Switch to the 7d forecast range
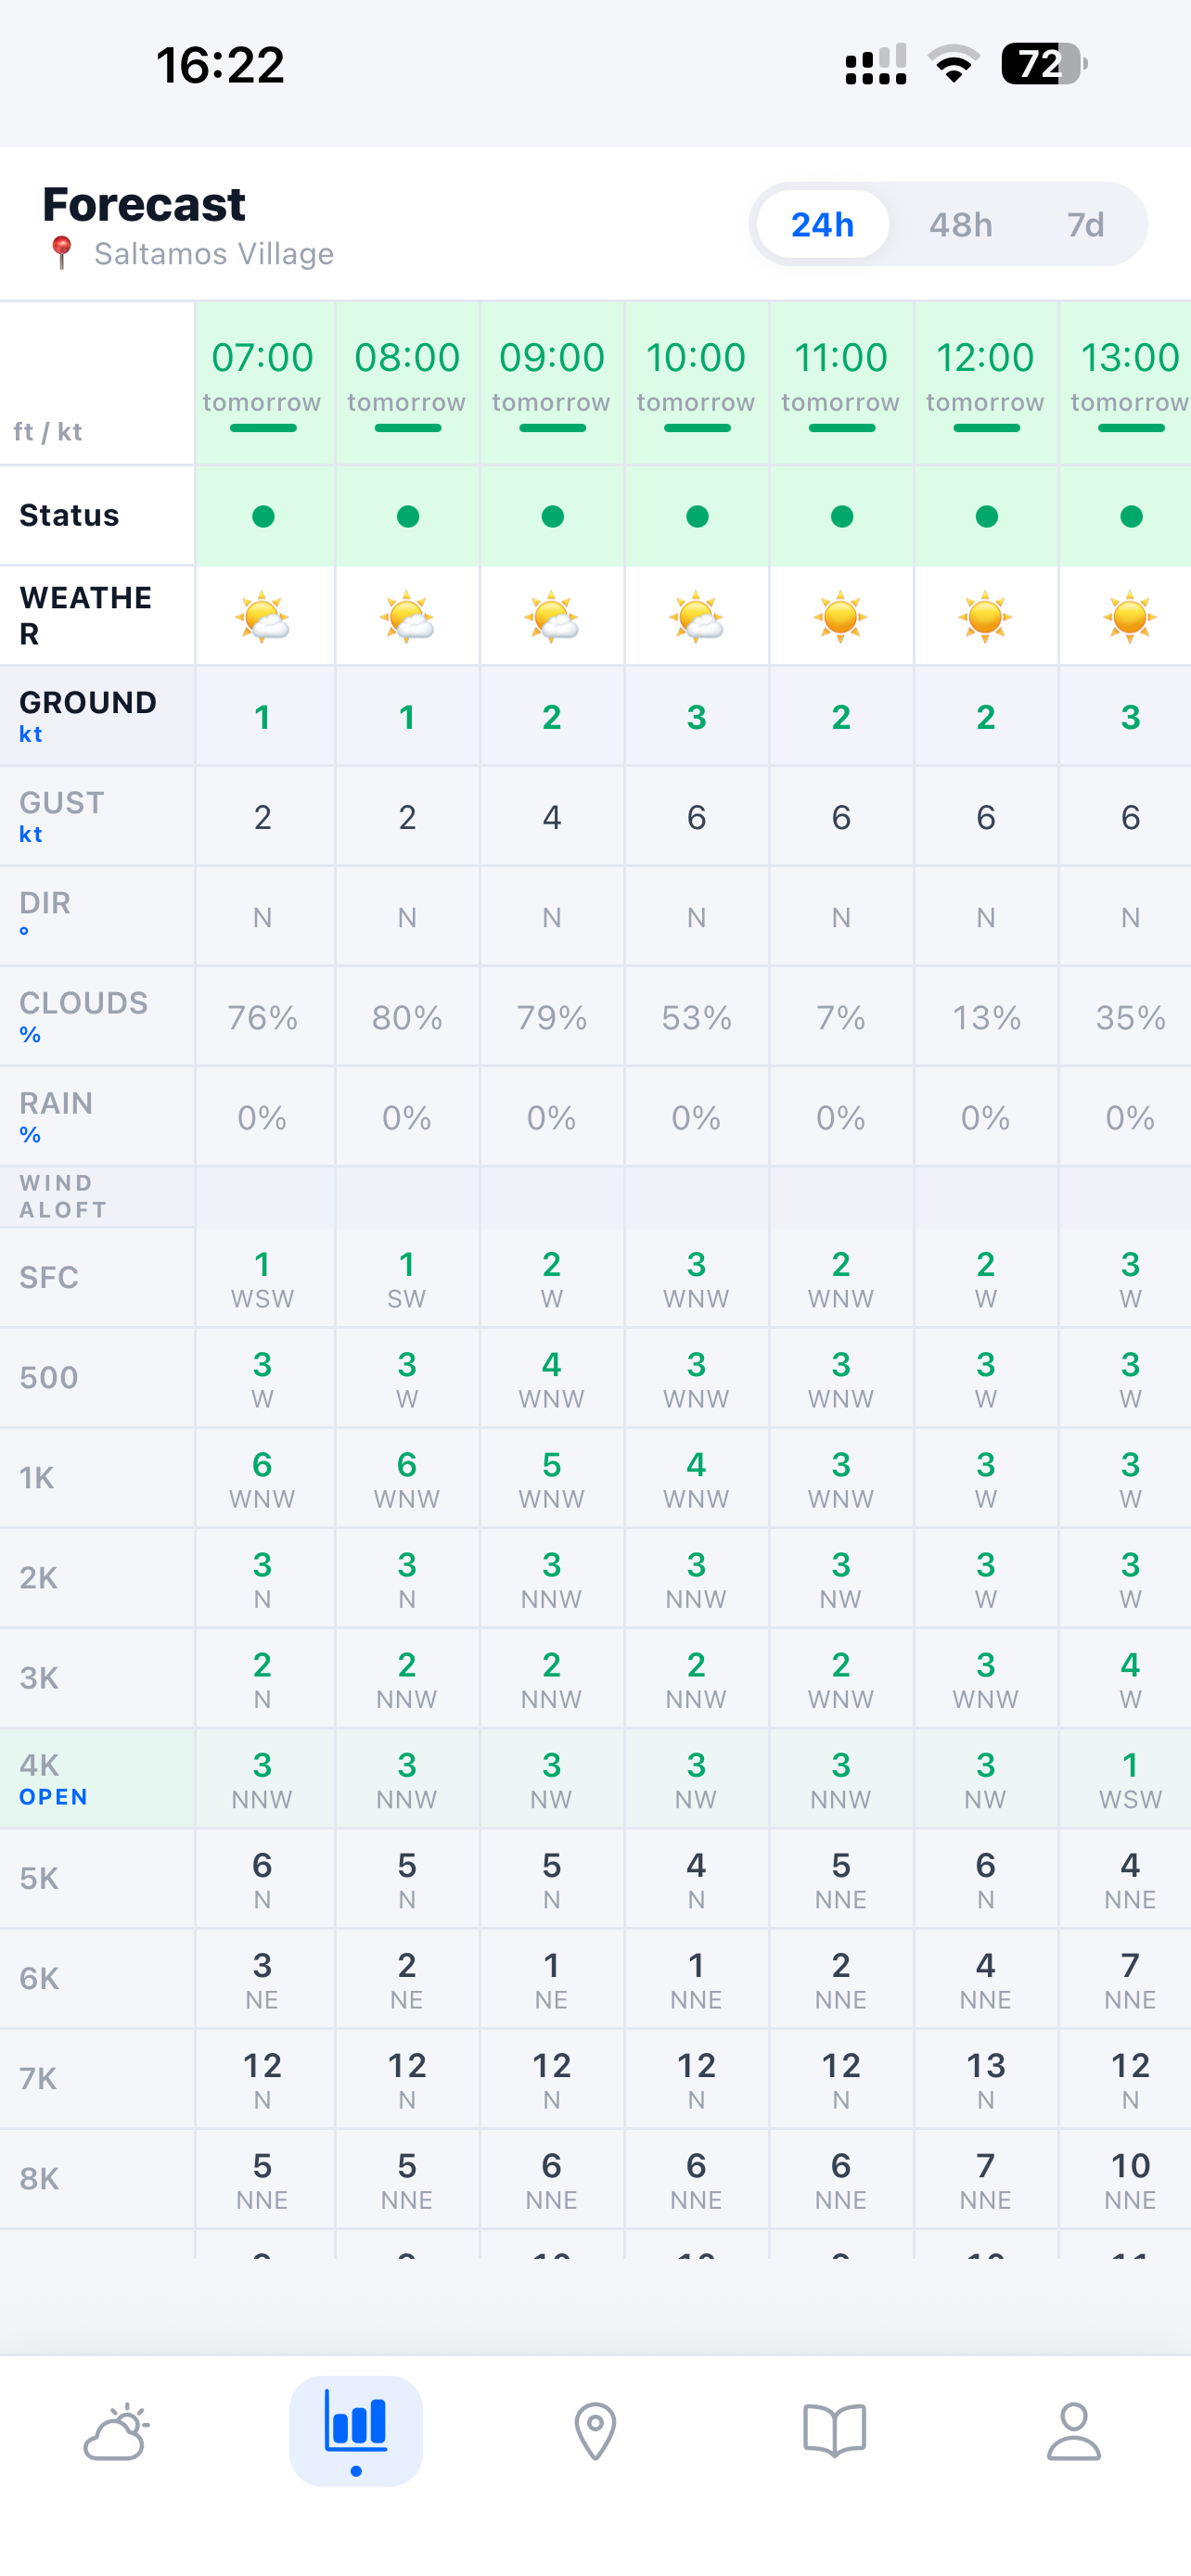This screenshot has height=2576, width=1191. tap(1085, 224)
